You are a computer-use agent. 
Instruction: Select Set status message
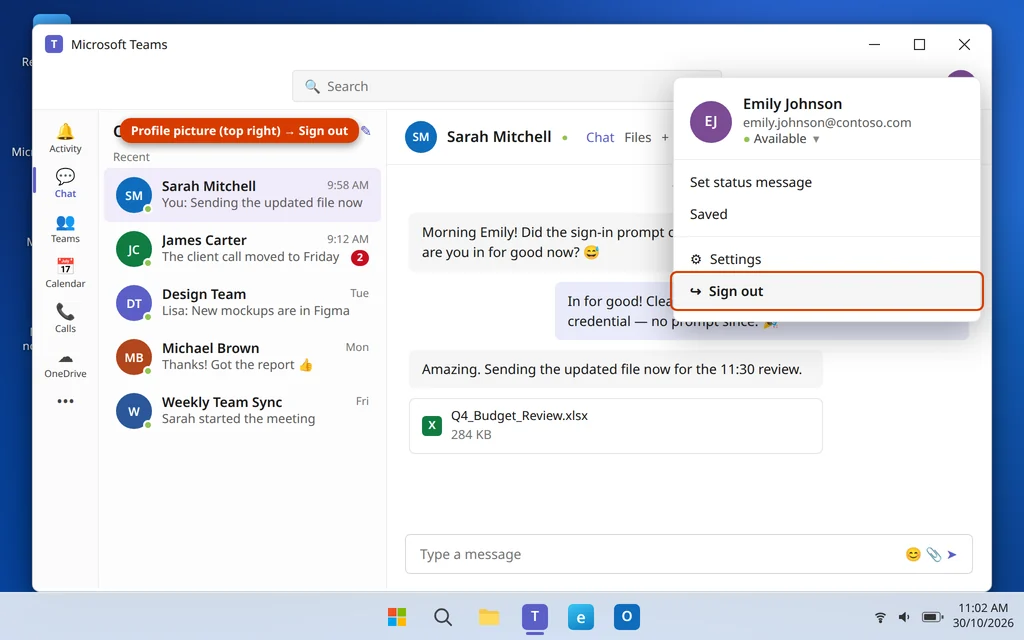click(x=827, y=182)
